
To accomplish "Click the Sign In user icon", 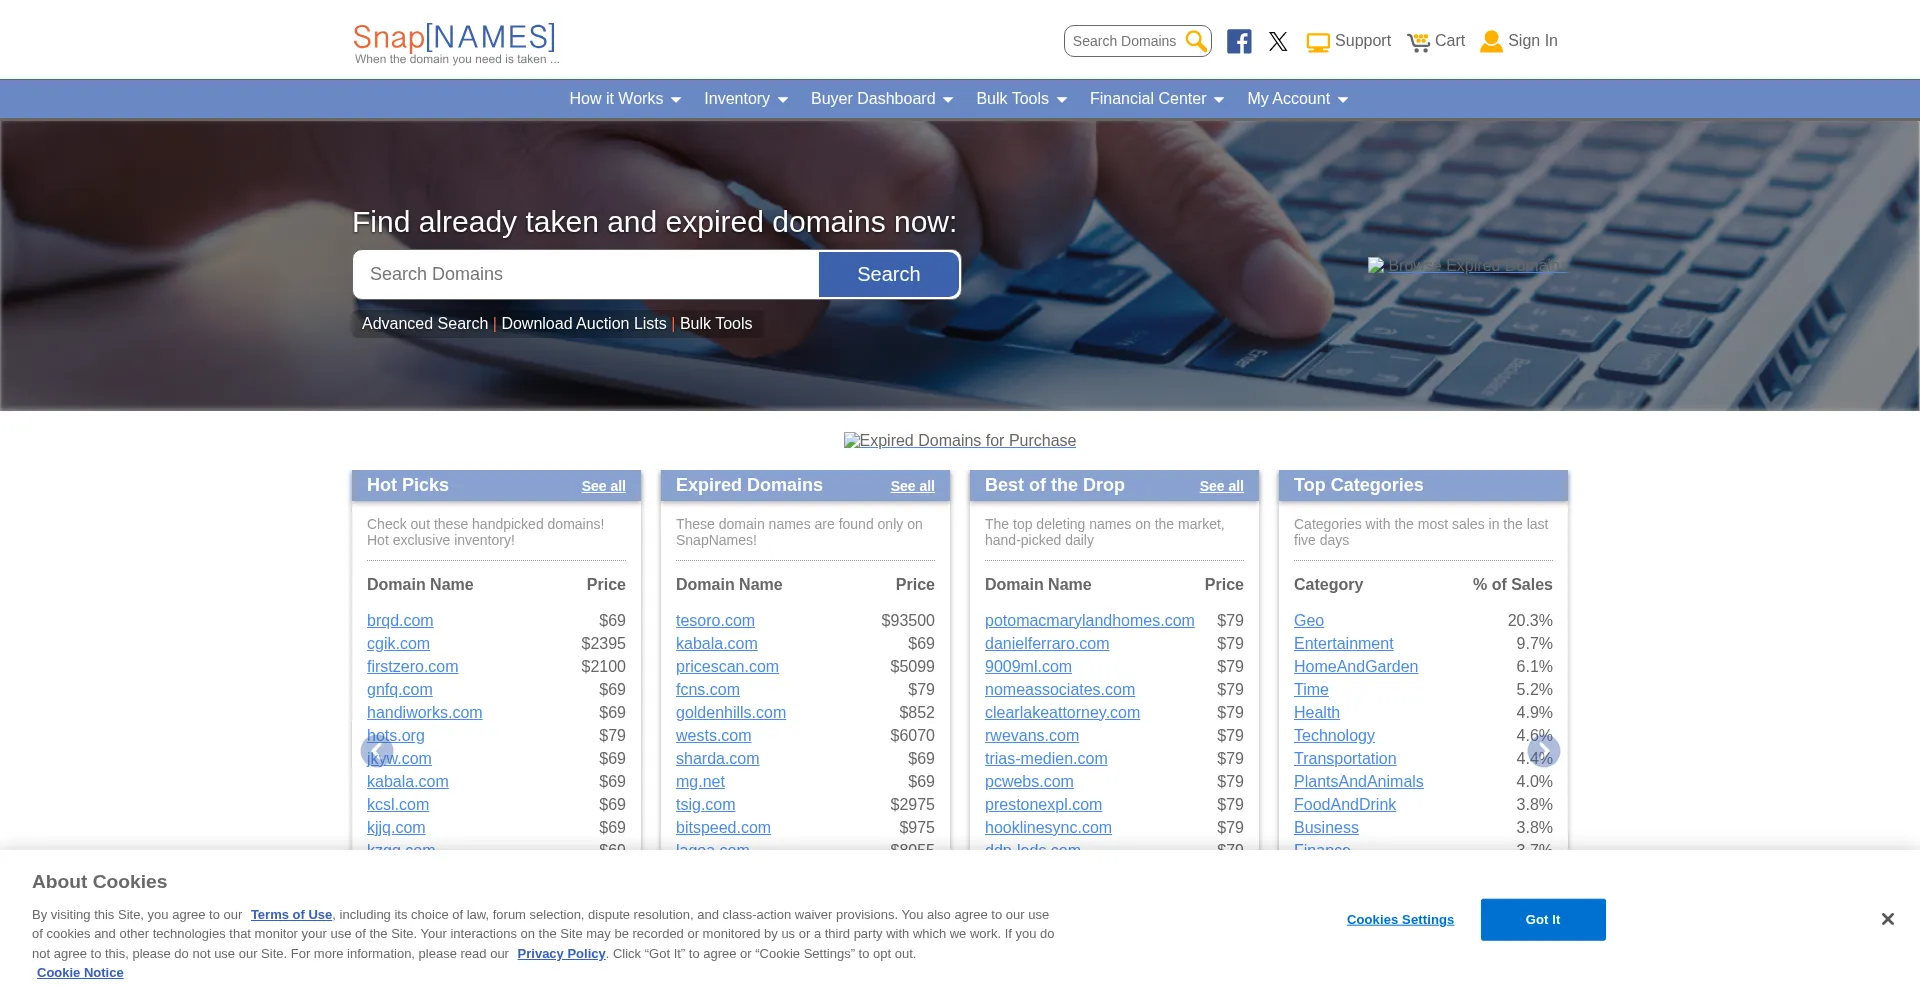I will pyautogui.click(x=1491, y=41).
